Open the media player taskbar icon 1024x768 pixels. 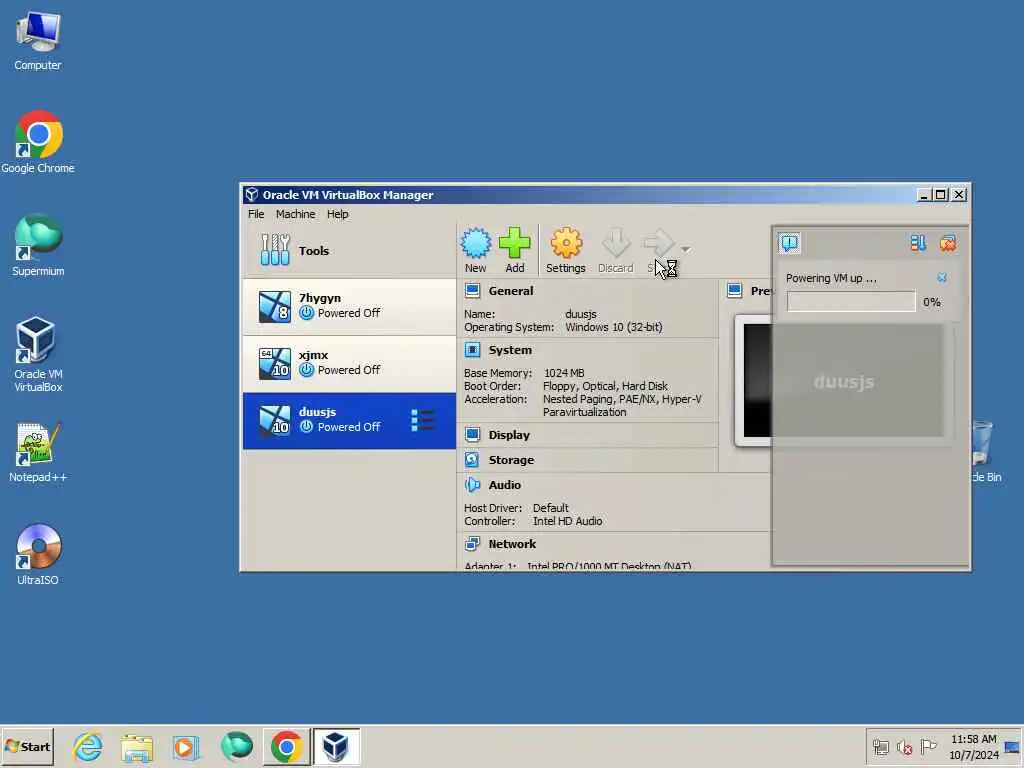pyautogui.click(x=185, y=747)
